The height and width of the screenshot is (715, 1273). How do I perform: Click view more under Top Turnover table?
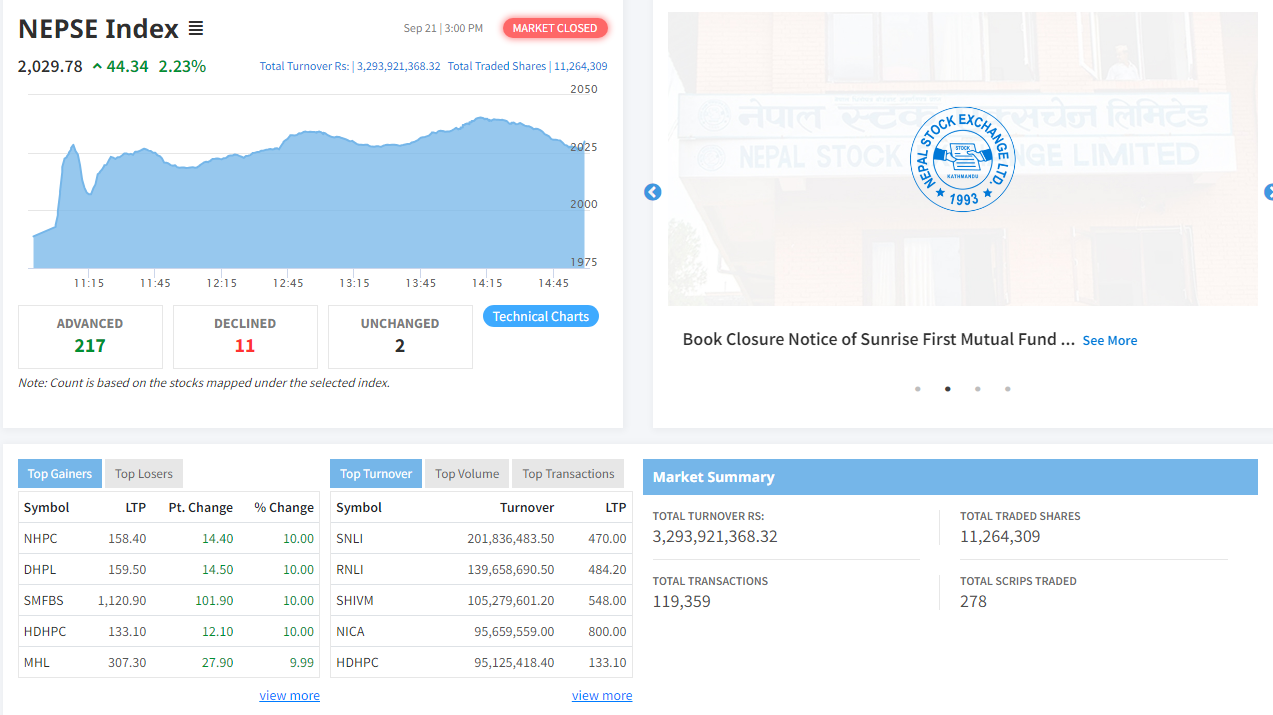[x=601, y=695]
